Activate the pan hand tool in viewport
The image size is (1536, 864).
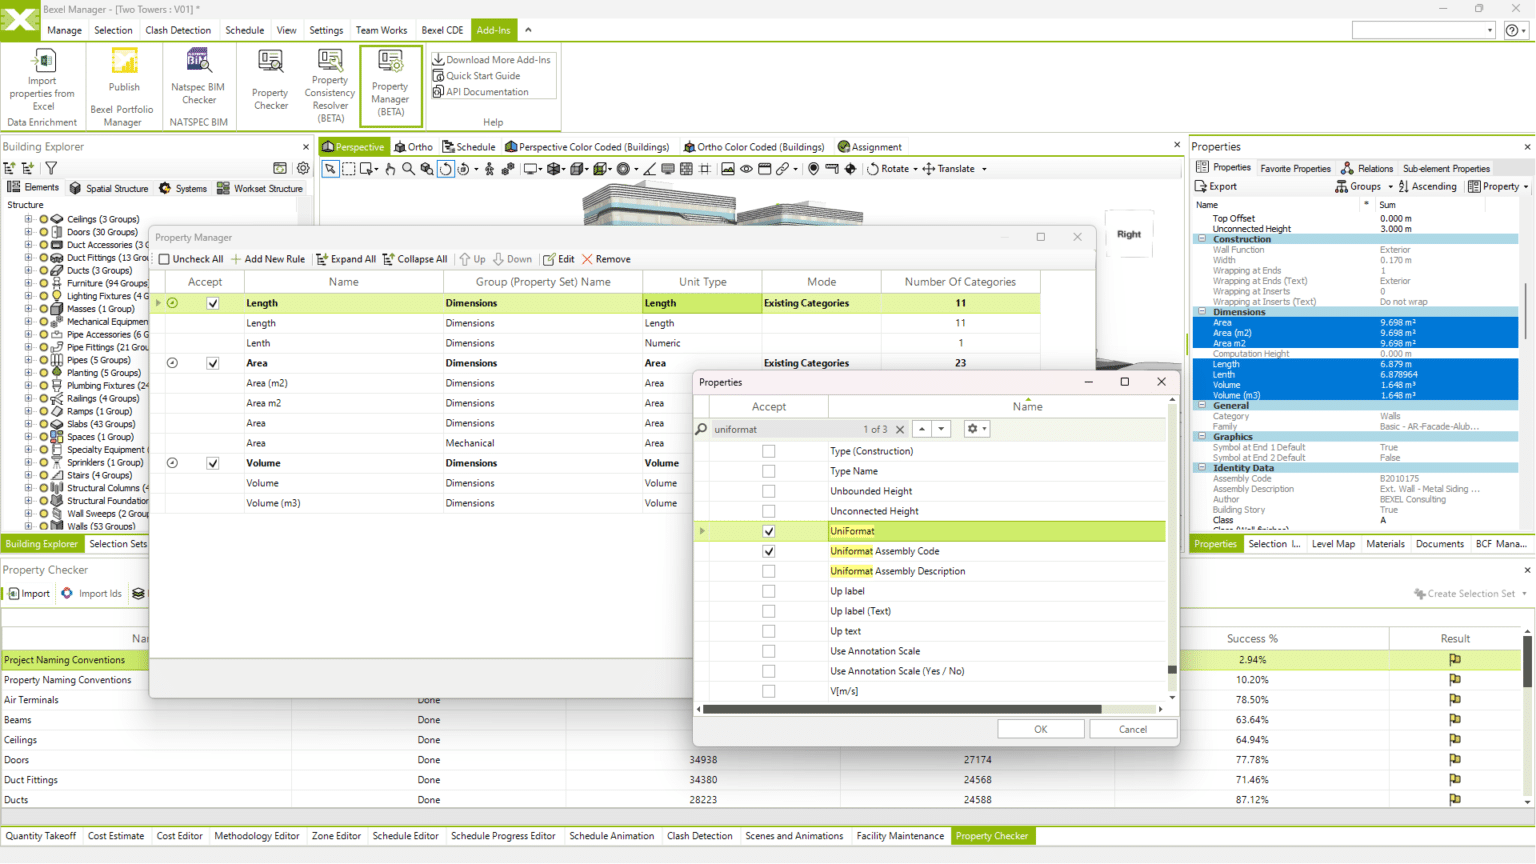pos(390,169)
